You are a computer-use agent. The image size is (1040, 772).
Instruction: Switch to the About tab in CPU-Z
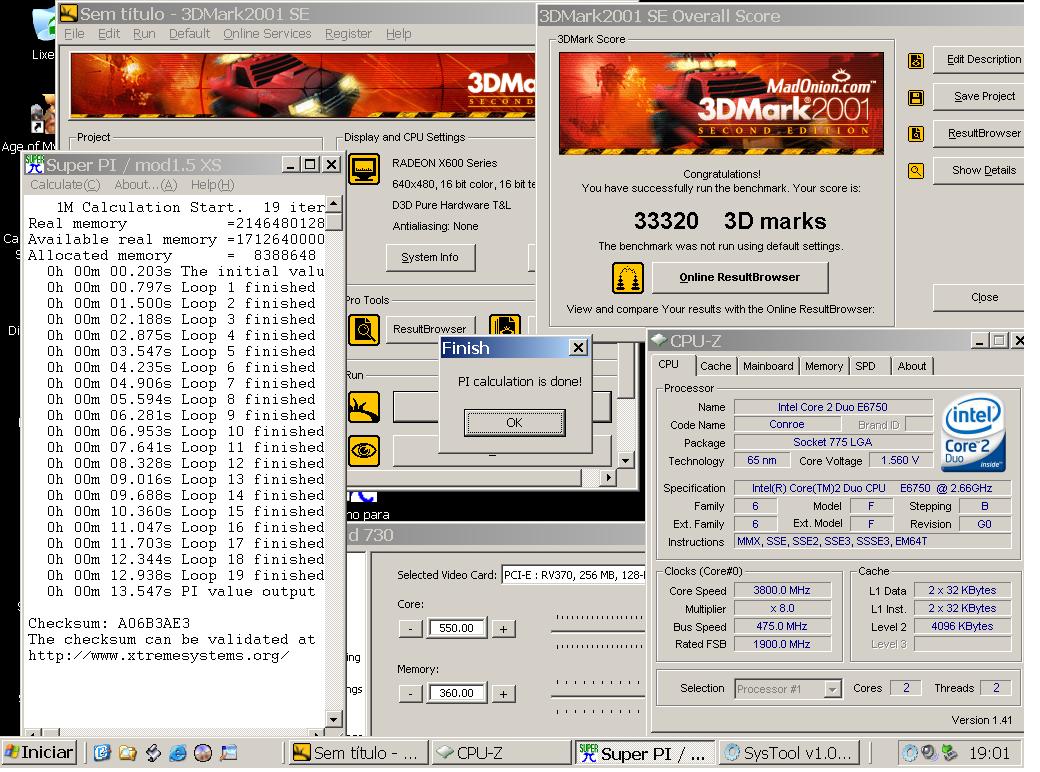(x=911, y=367)
